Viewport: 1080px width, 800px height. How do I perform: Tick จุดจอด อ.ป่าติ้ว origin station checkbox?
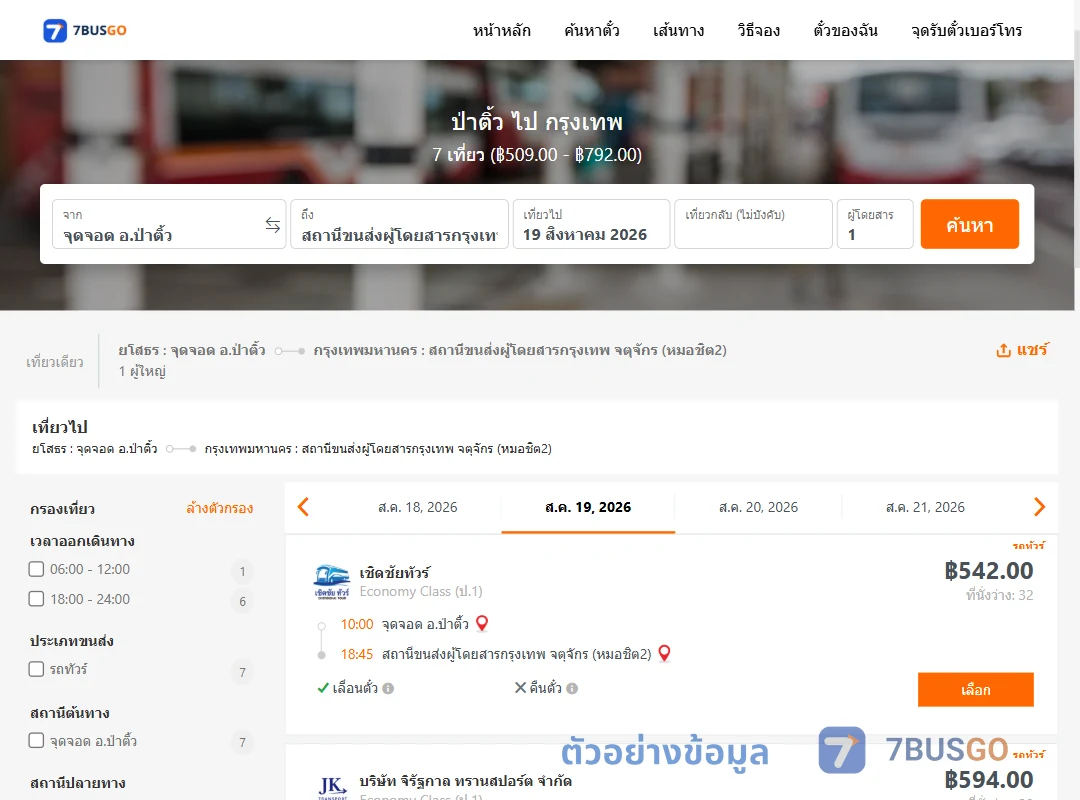[37, 741]
